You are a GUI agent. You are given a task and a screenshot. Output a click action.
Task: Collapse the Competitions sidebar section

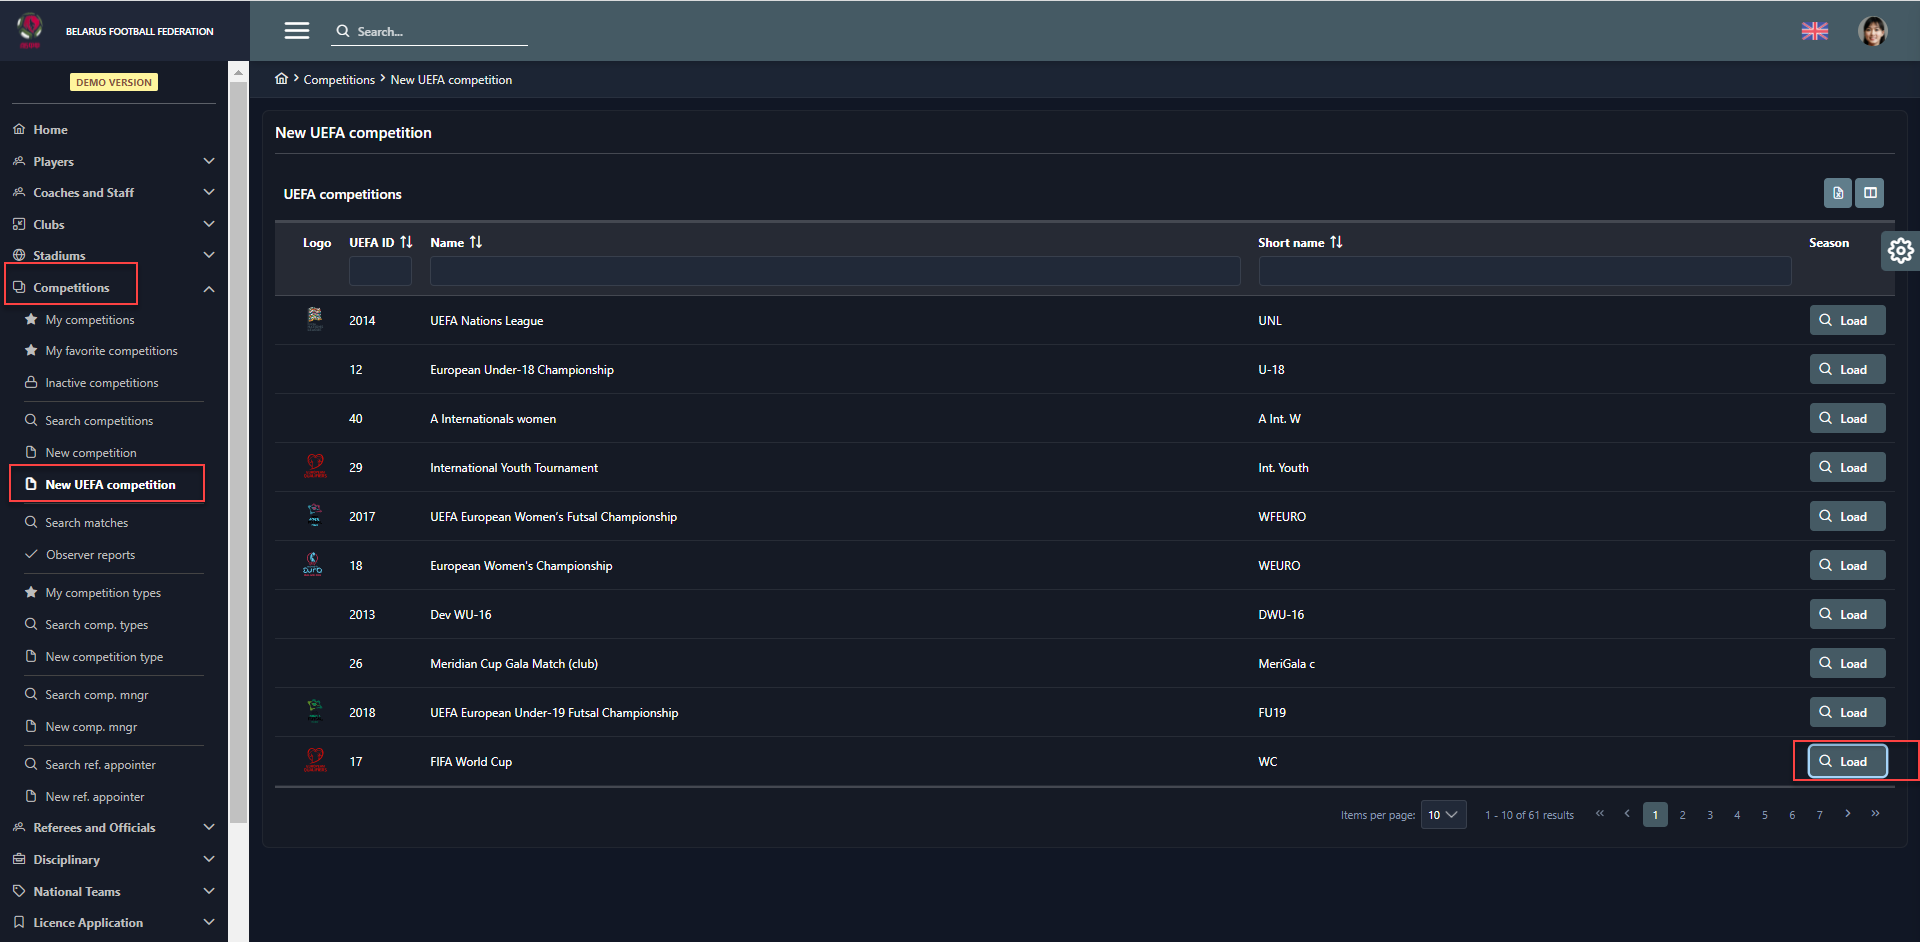click(x=208, y=288)
